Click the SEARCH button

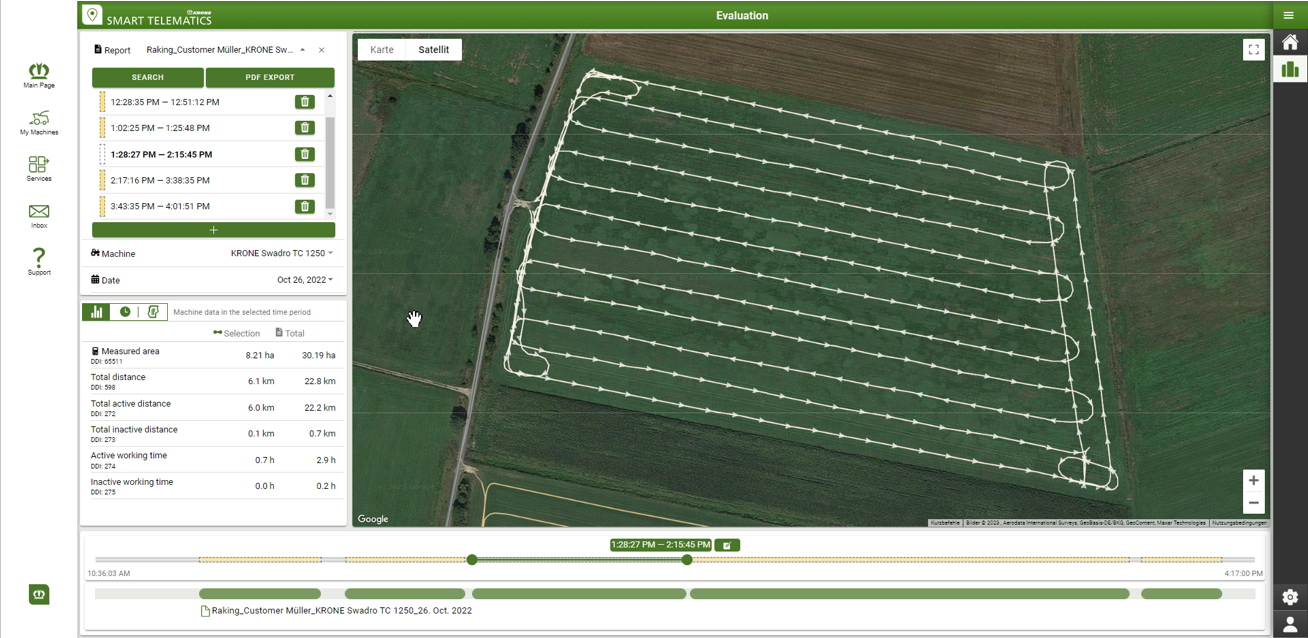tap(148, 77)
